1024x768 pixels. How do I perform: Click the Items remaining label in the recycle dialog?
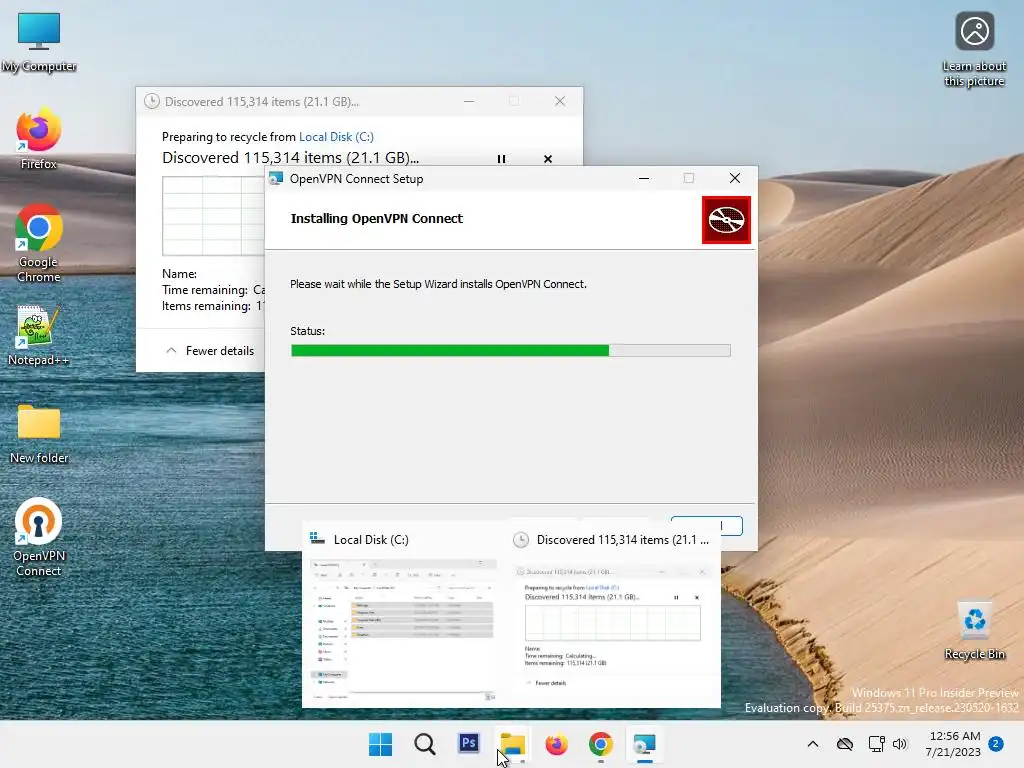pos(206,306)
